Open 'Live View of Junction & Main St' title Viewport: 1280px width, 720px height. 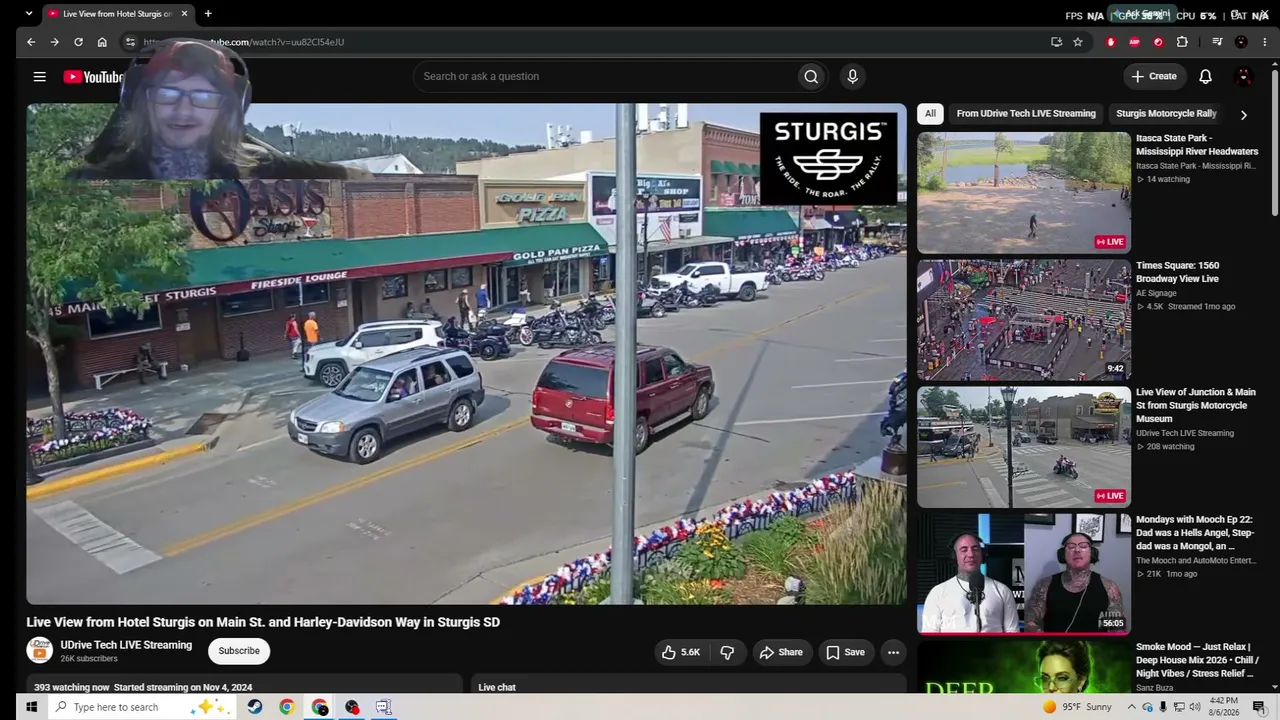tap(1196, 405)
